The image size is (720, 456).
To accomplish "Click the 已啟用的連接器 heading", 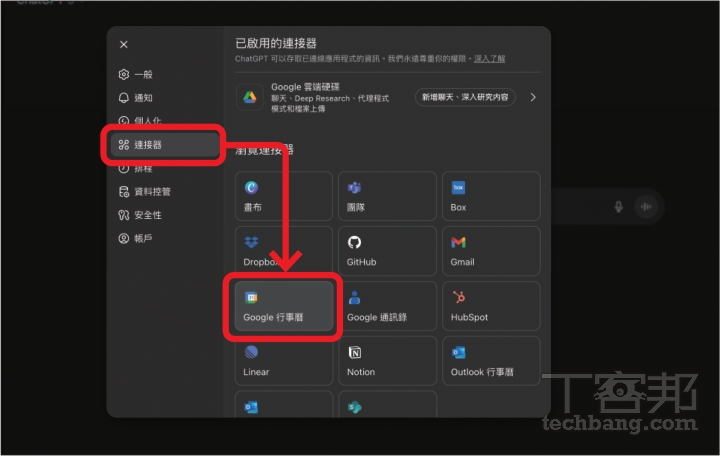I will (276, 44).
